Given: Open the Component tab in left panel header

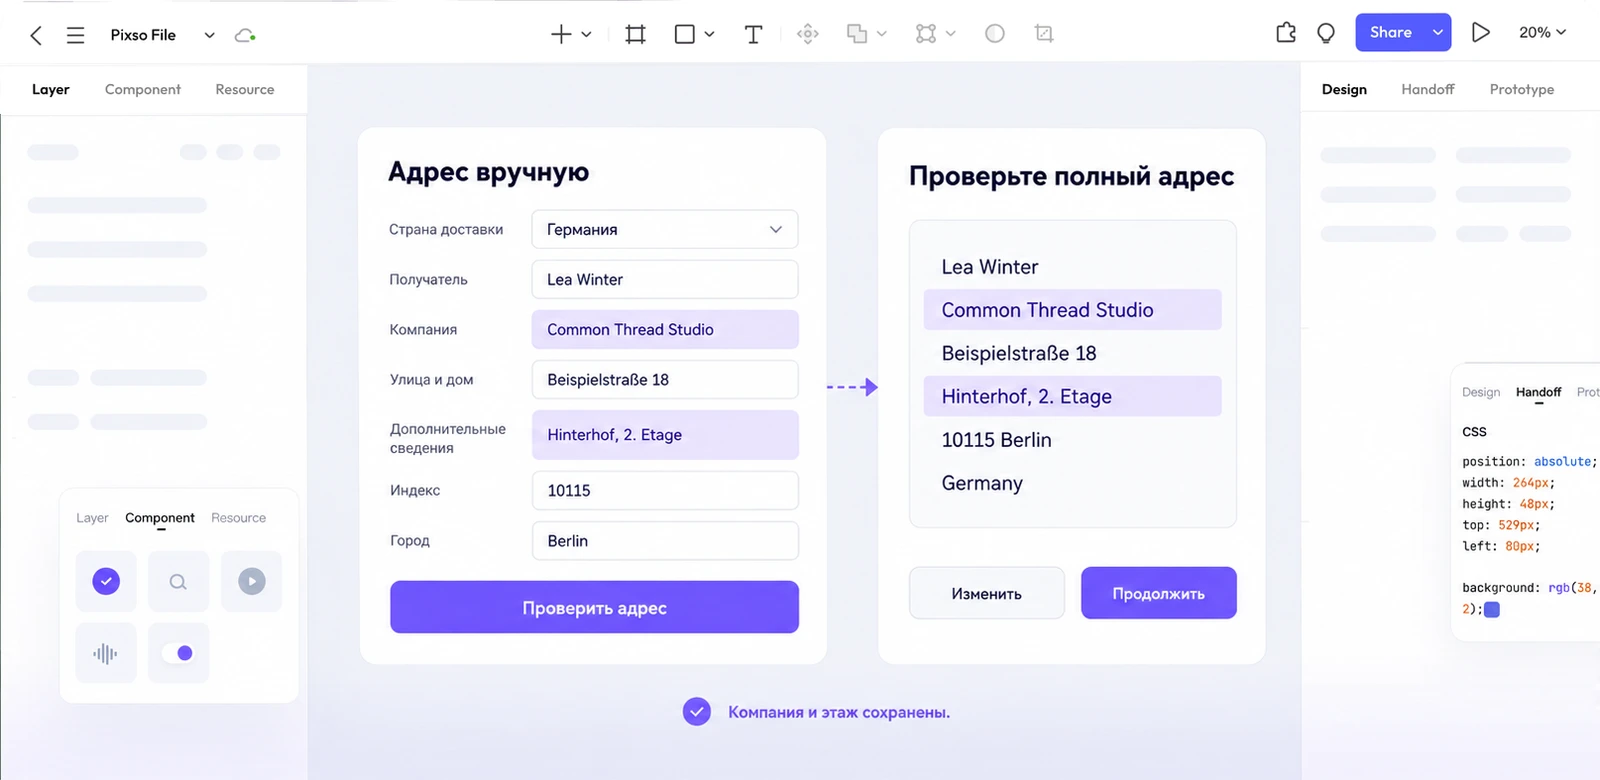Looking at the screenshot, I should point(143,89).
